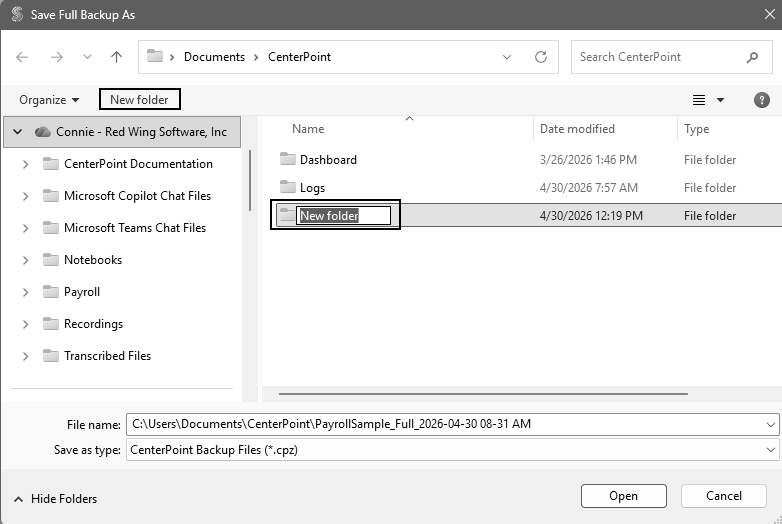Click the Dashboard folder icon
The image size is (782, 524).
coord(288,159)
